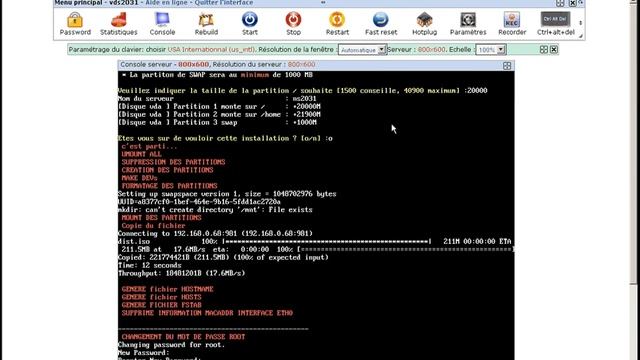Click Quitter l'interface link
The width and height of the screenshot is (640, 360).
(x=224, y=3)
